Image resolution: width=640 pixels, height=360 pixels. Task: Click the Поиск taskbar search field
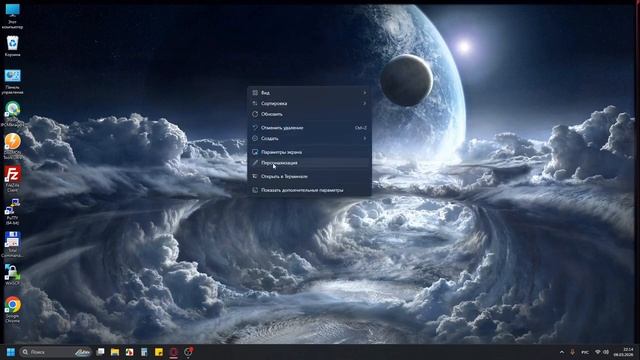[56, 352]
